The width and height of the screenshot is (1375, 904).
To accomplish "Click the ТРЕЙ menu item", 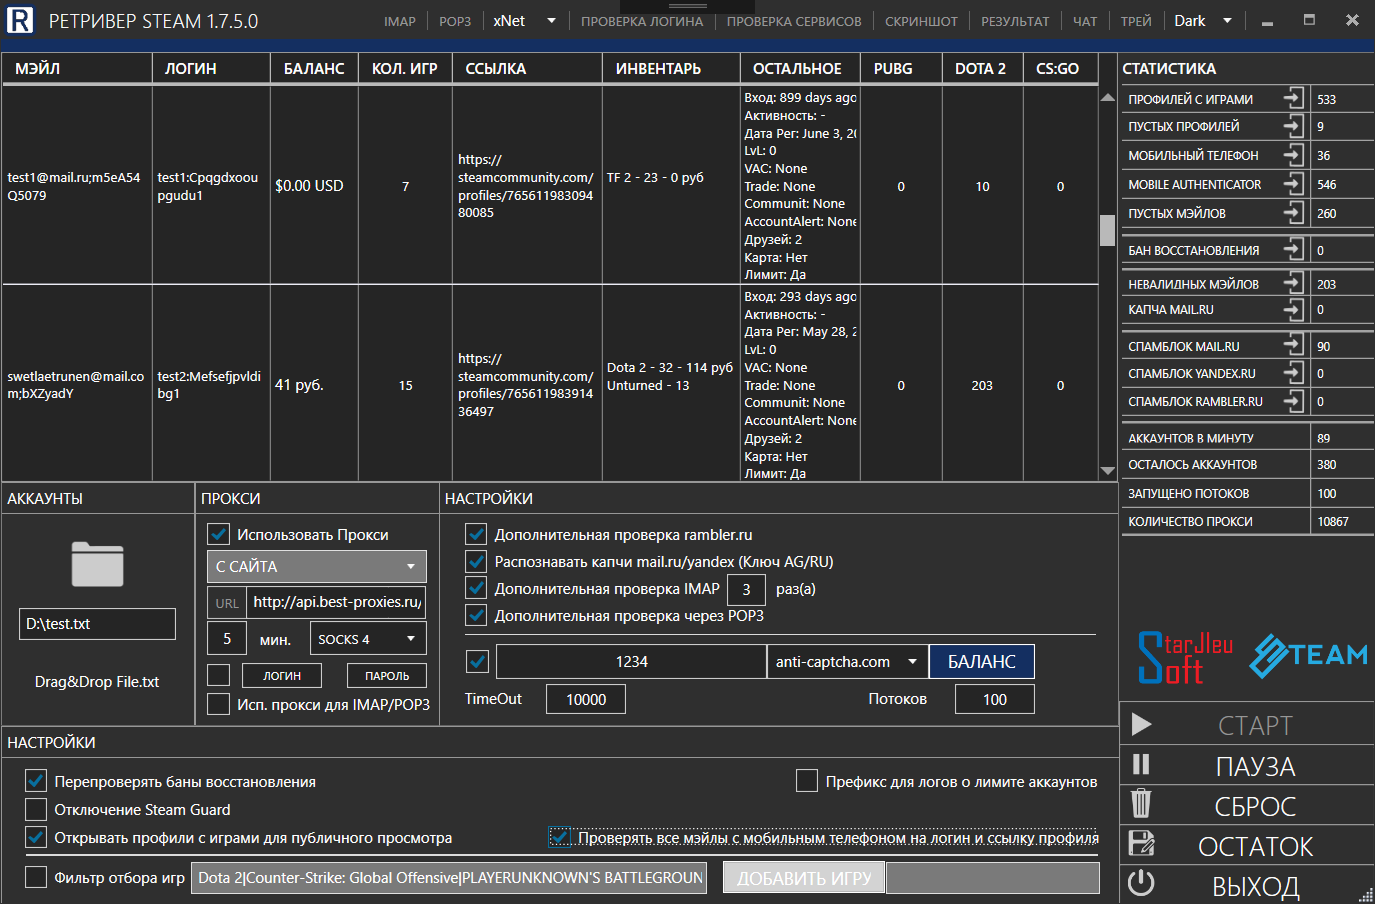I will pos(1136,21).
